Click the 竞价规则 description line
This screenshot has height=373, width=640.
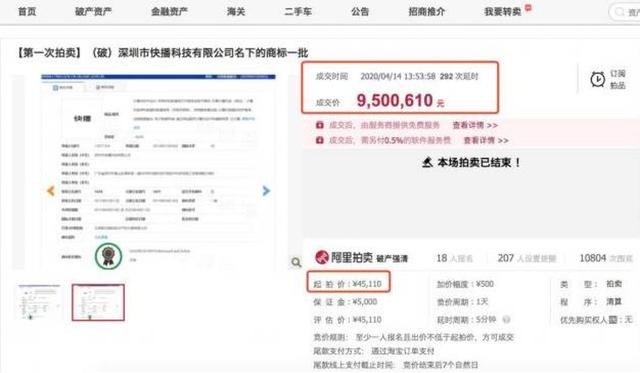413,337
